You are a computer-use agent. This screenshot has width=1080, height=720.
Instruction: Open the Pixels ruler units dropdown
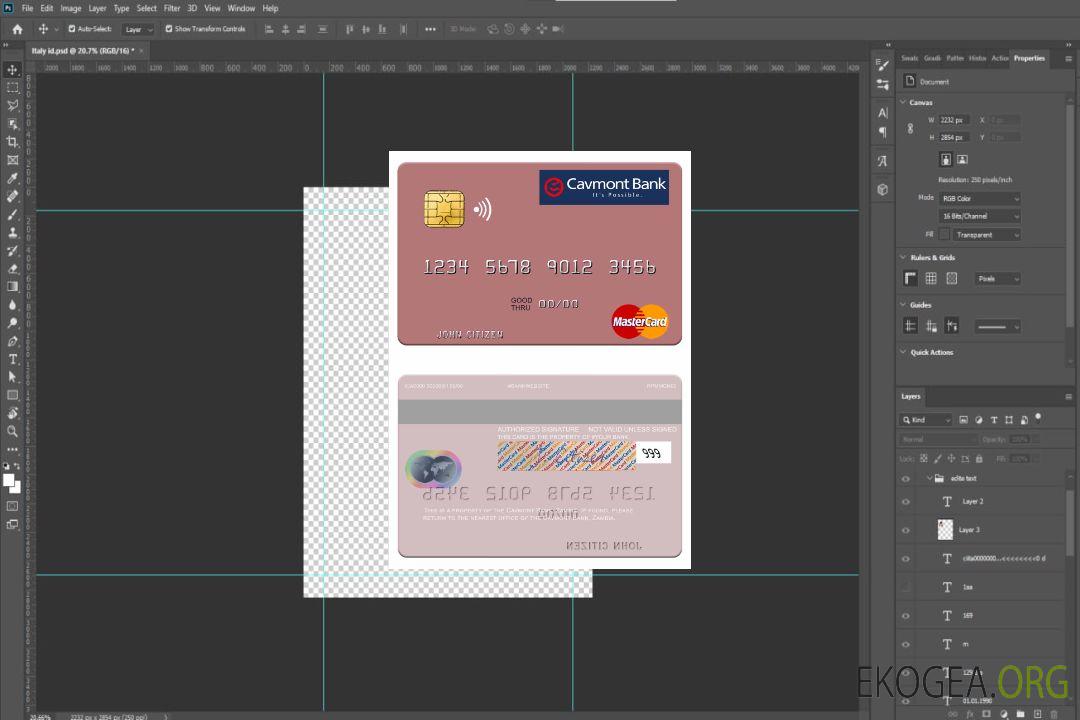point(998,279)
